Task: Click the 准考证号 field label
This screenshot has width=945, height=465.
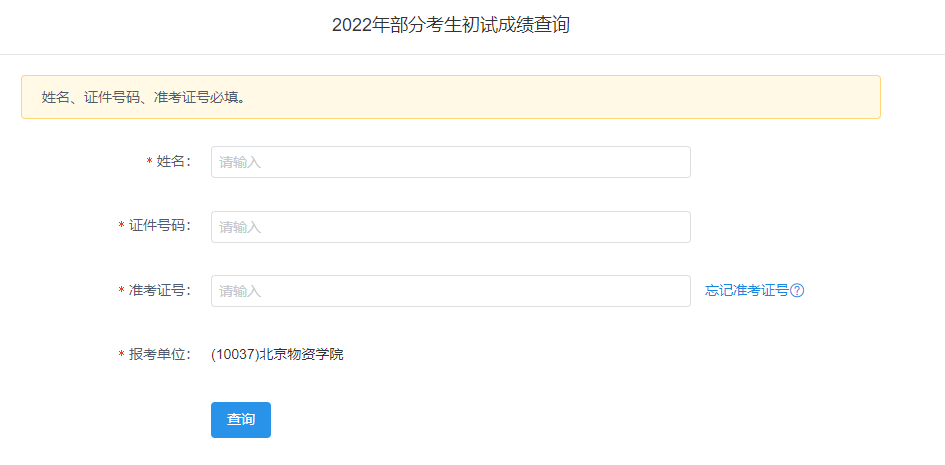Action: [159, 290]
